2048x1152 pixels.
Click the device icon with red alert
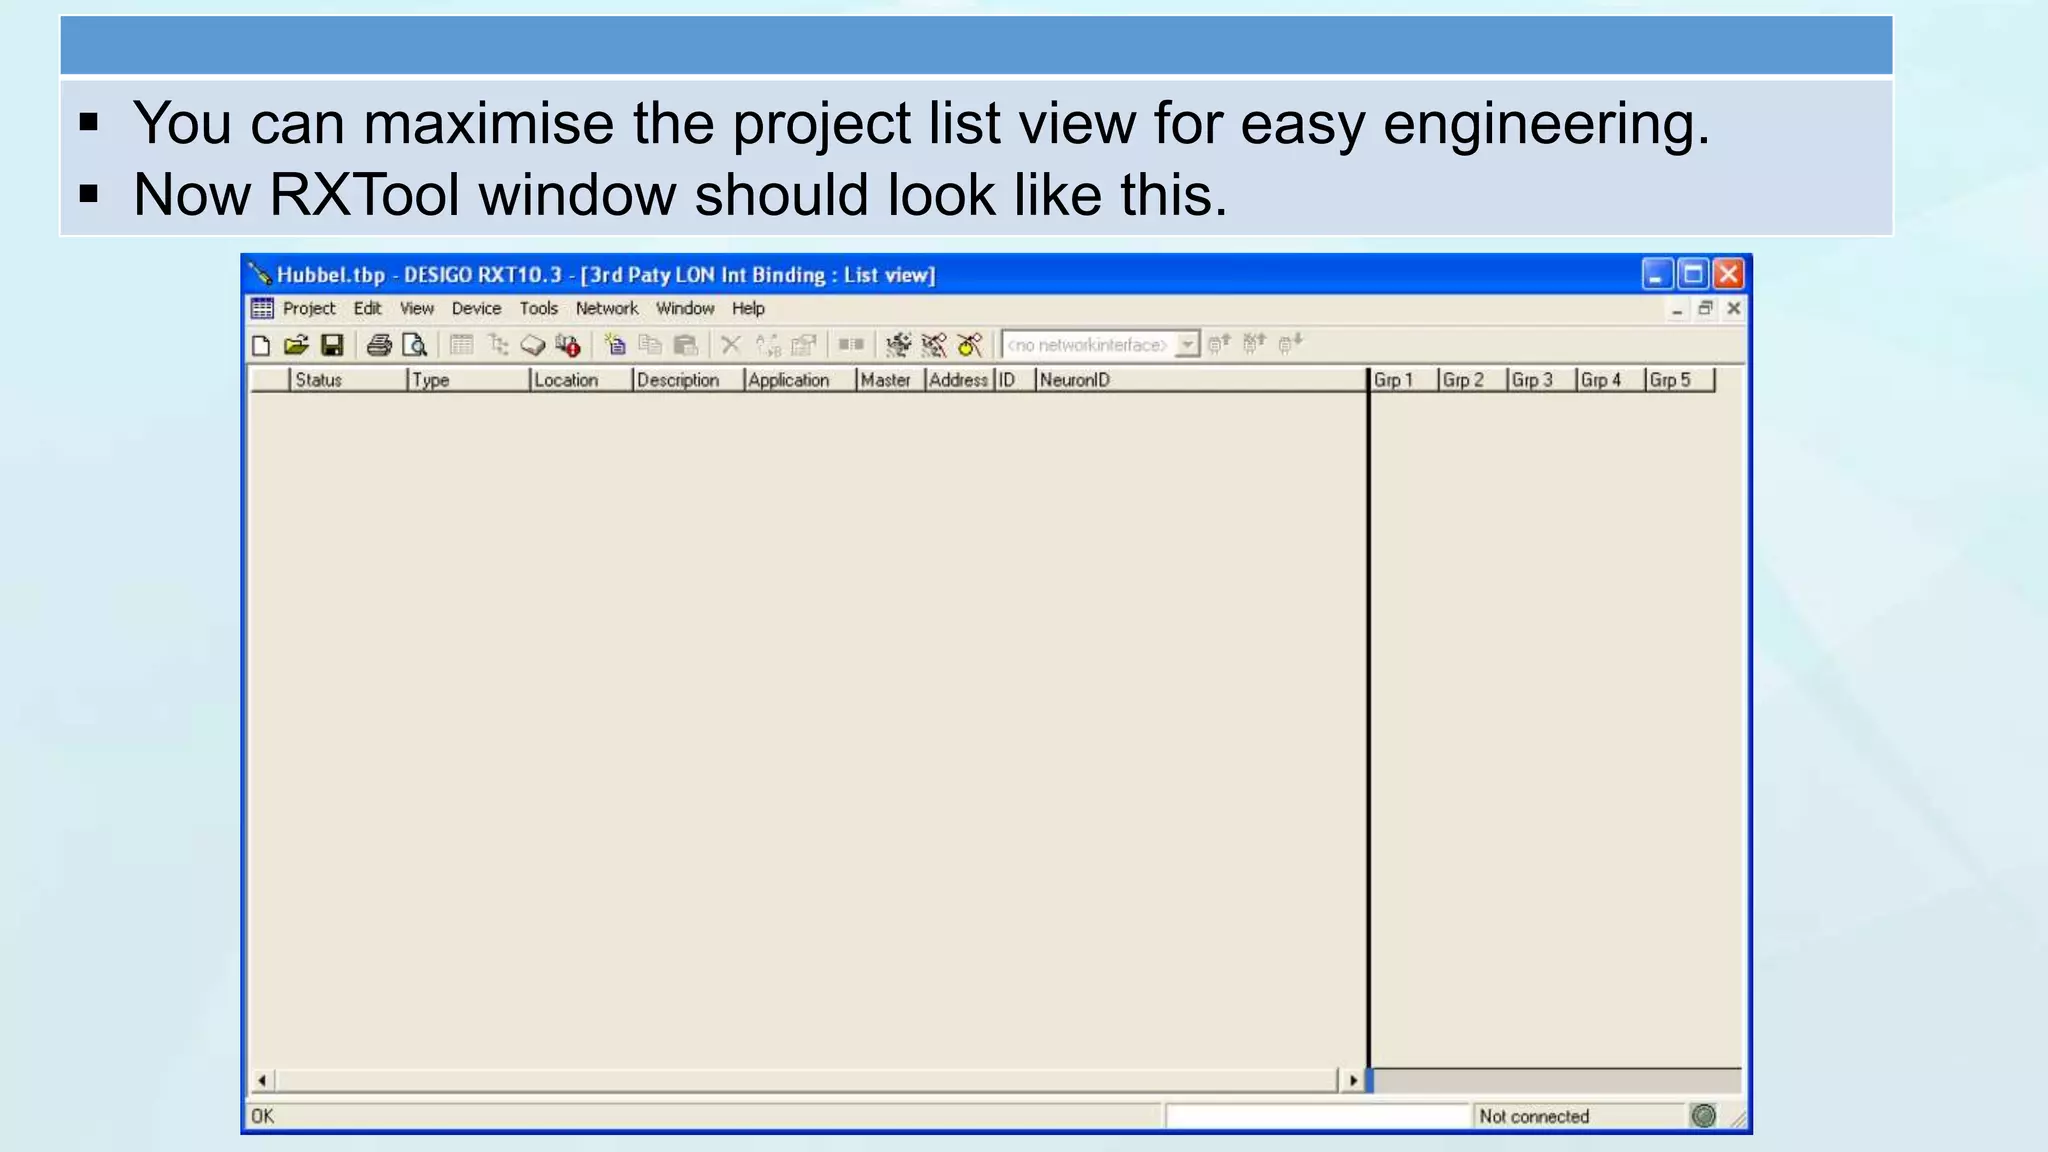pos(568,346)
